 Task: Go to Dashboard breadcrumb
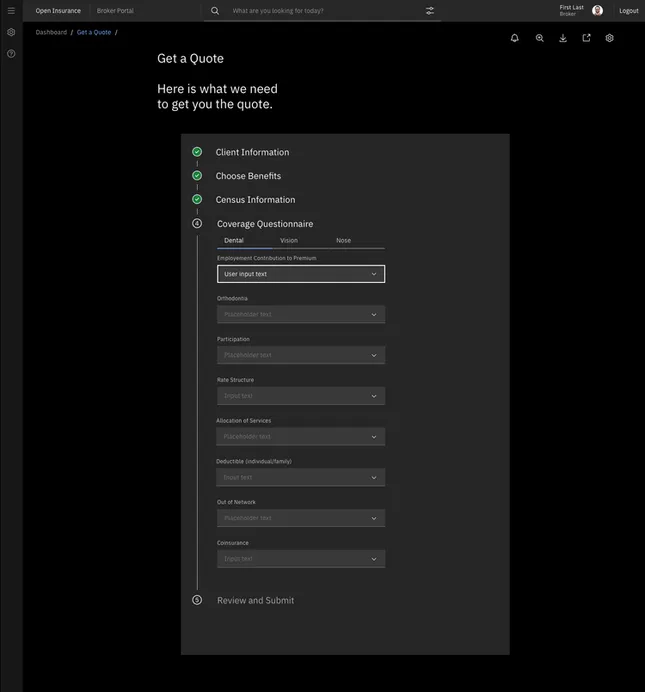click(x=51, y=32)
